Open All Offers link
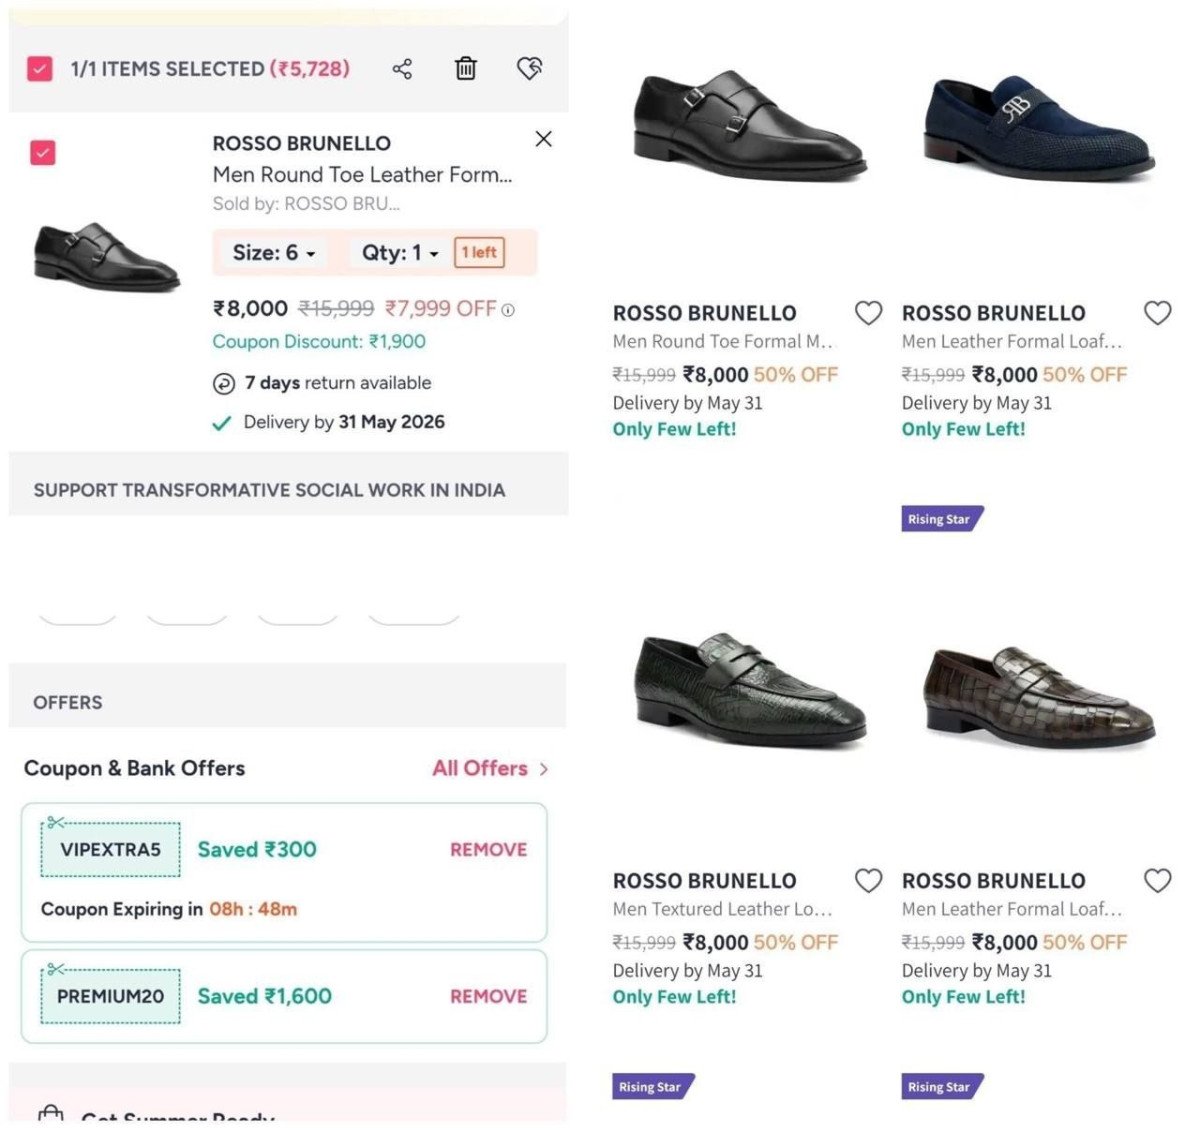This screenshot has height=1132, width=1200. 480,768
